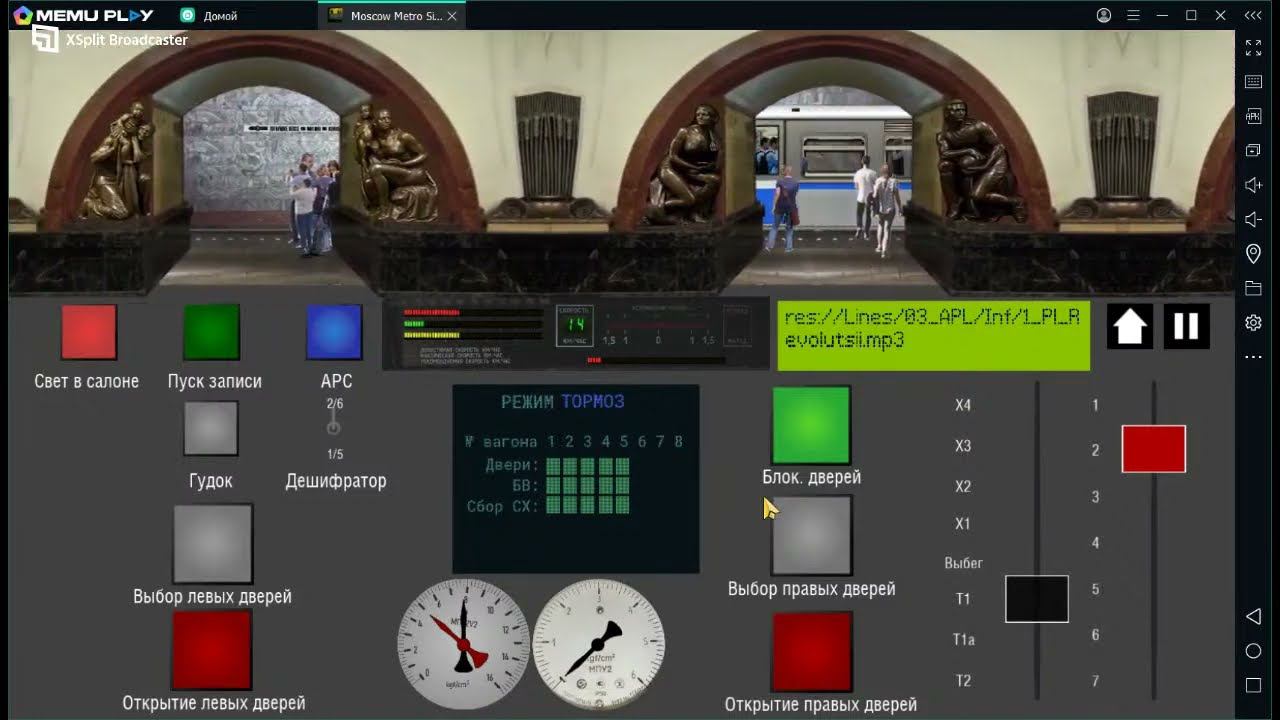Open left doors with red Открытие левых дверей

(x=212, y=650)
